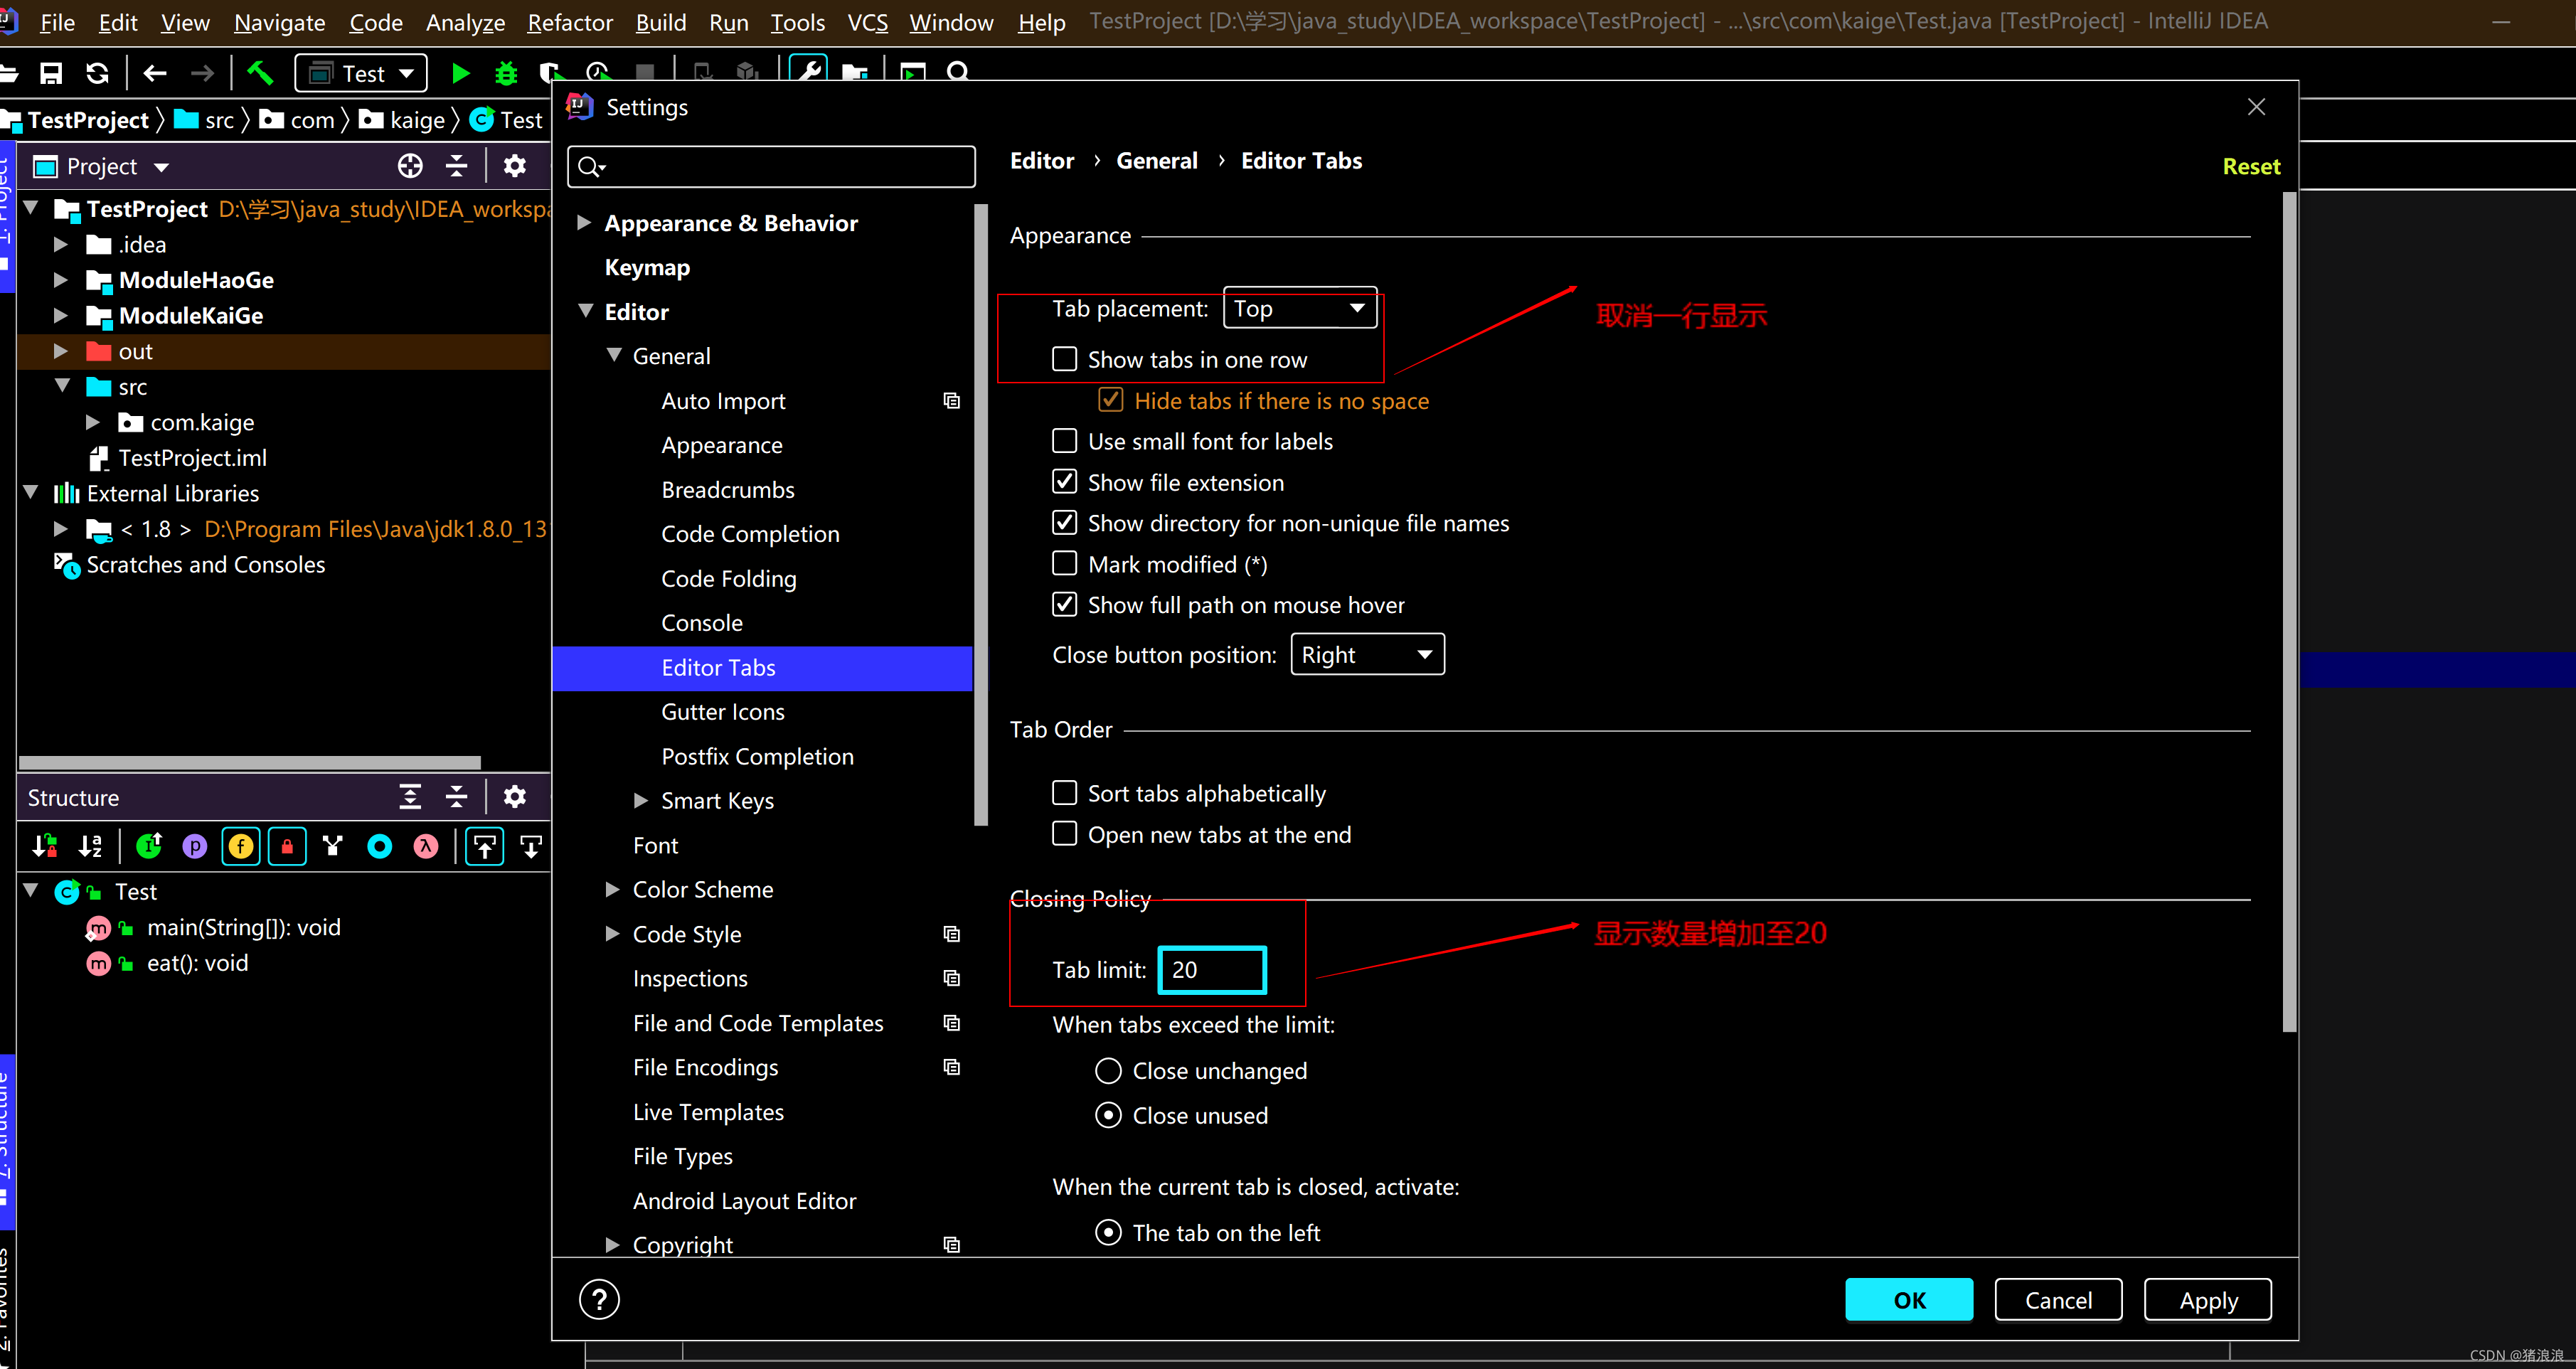Toggle Autoscroll to Source in Structure

pos(485,846)
